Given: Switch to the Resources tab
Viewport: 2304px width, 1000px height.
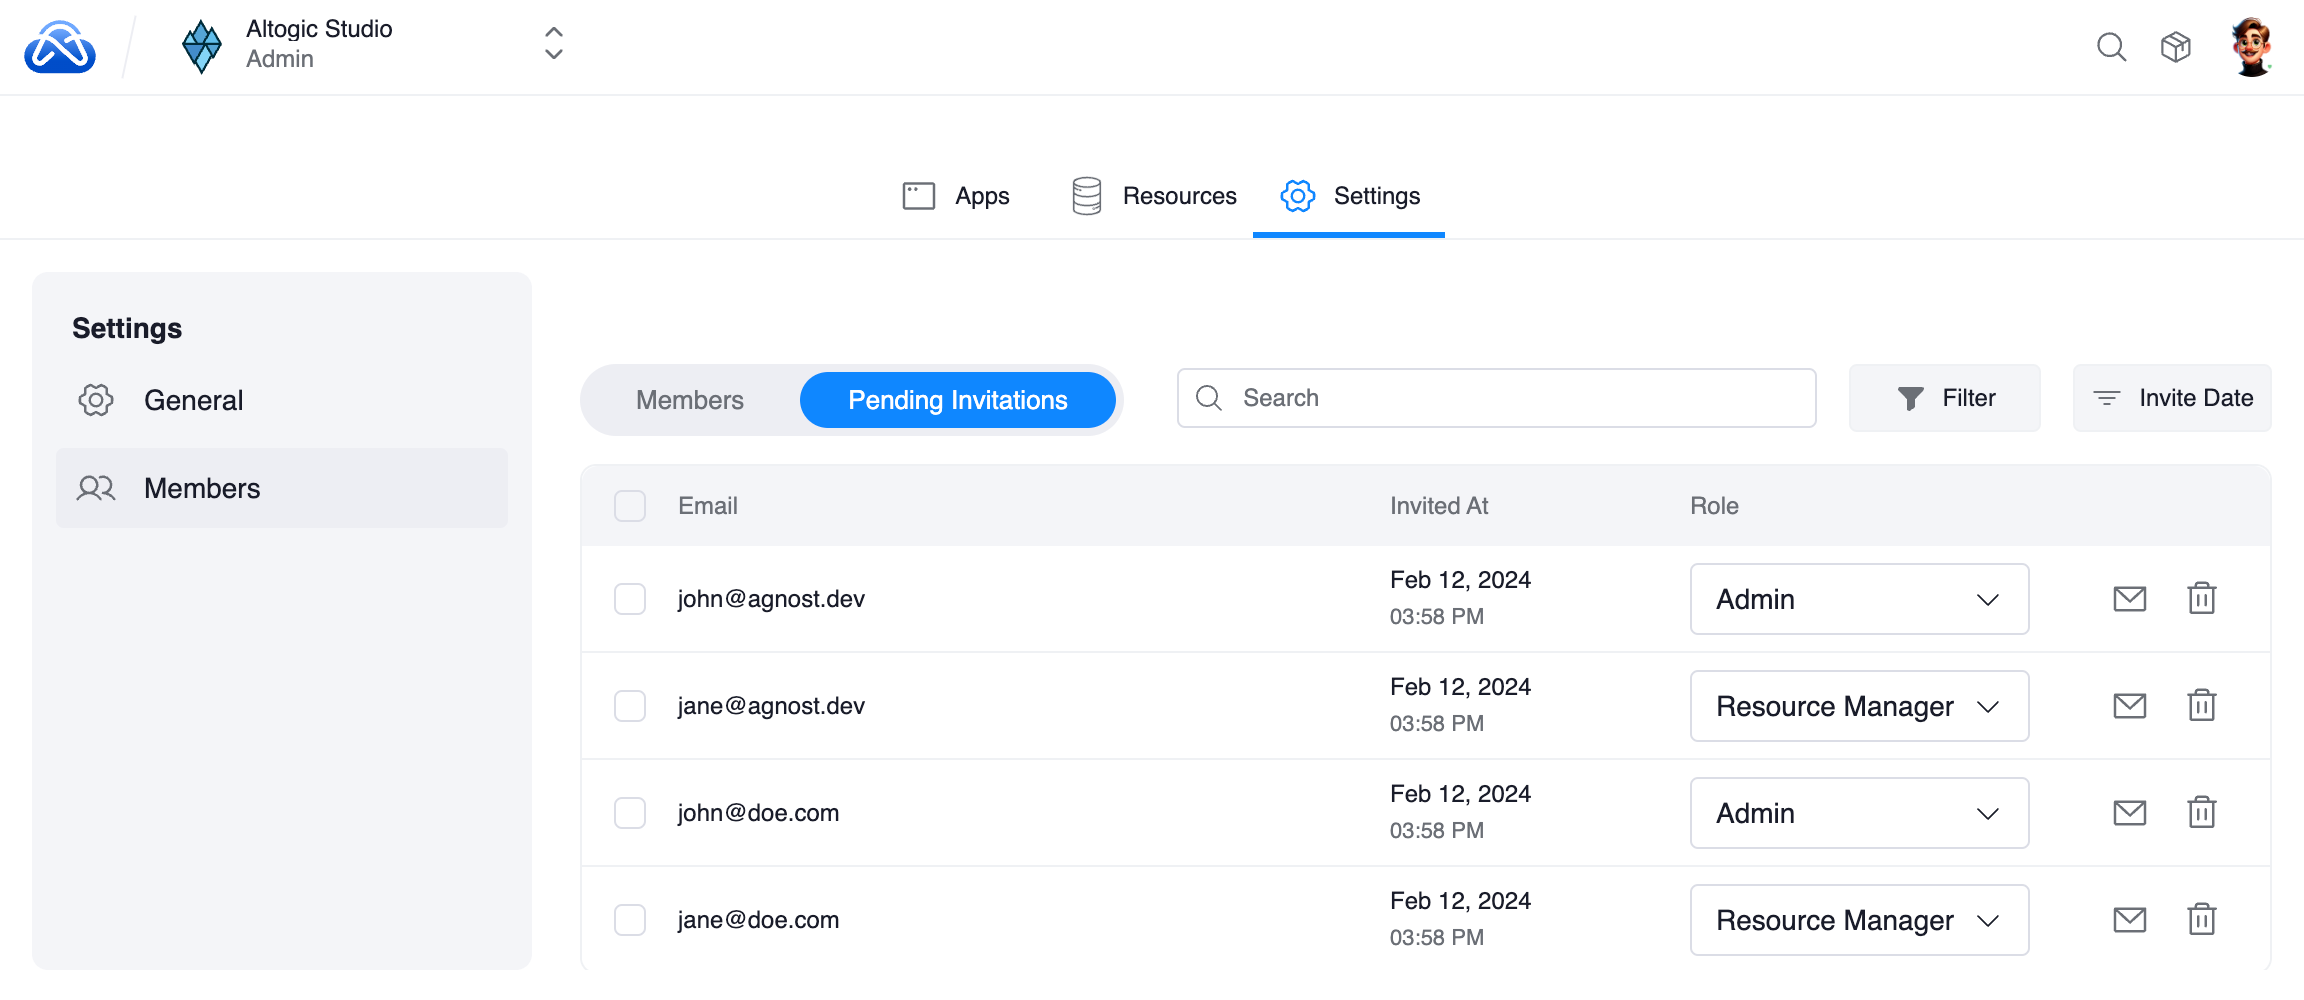Looking at the screenshot, I should point(1155,196).
